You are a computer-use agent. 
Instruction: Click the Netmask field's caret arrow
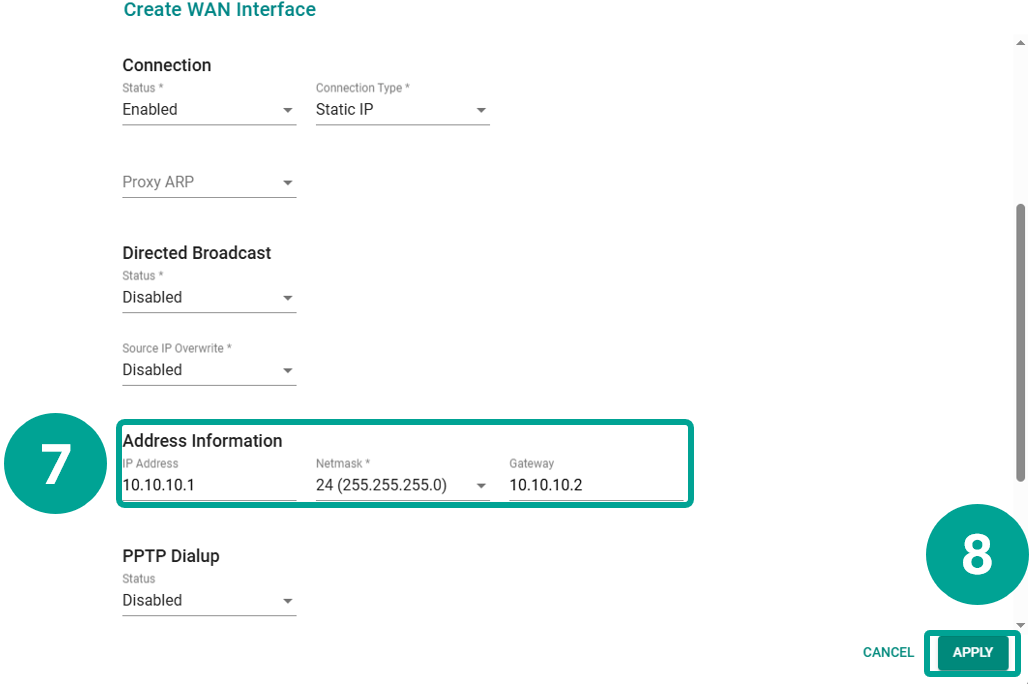481,486
